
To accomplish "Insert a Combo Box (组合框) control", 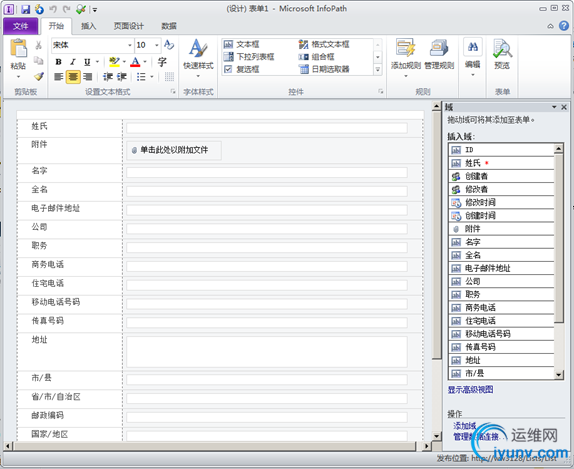I will (x=317, y=57).
